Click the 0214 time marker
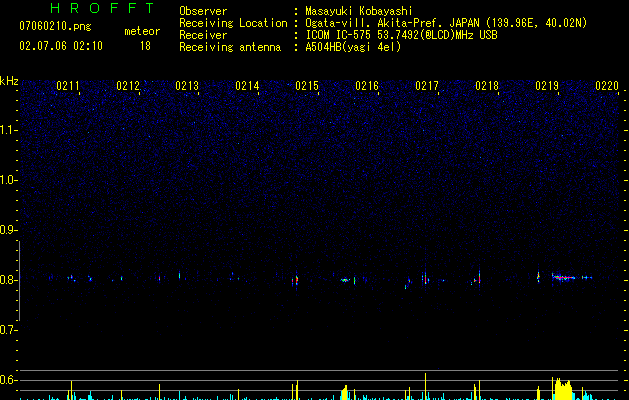The height and width of the screenshot is (400, 629). 247,86
